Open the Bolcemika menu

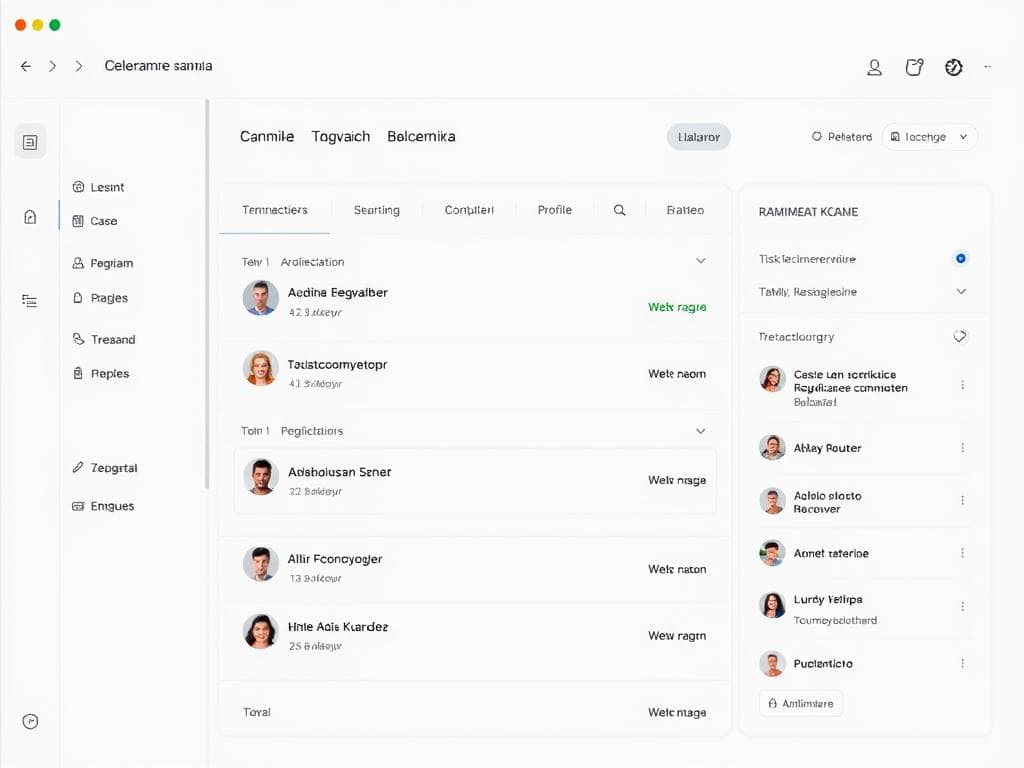coord(421,136)
